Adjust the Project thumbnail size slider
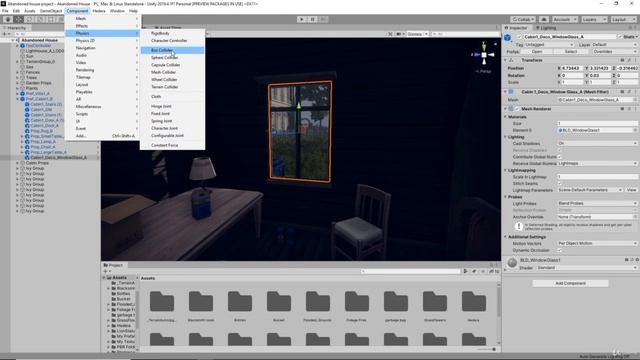The height and width of the screenshot is (360, 640). click(x=487, y=349)
